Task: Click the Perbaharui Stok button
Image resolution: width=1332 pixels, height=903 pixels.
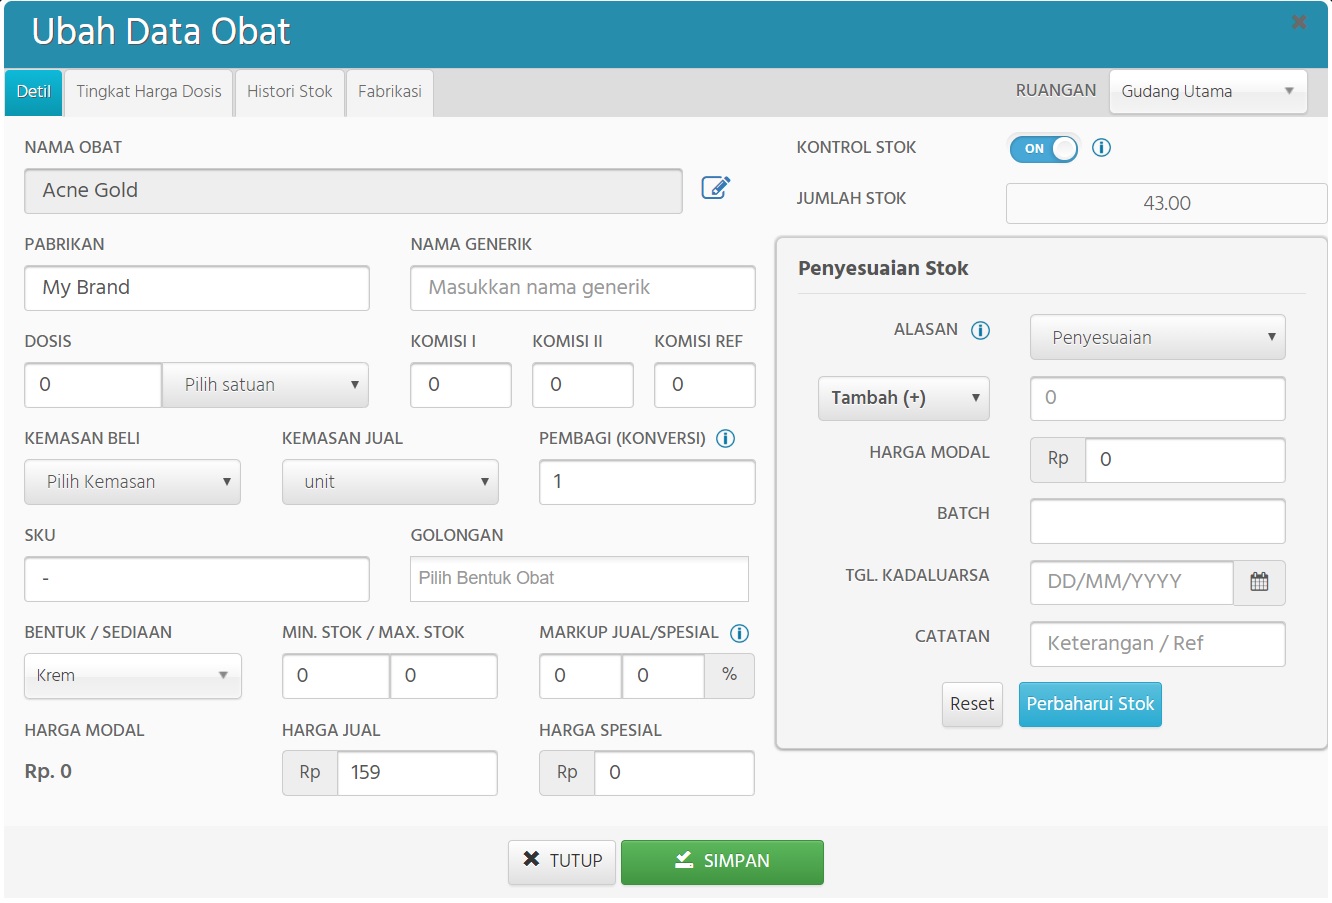Action: [1090, 704]
